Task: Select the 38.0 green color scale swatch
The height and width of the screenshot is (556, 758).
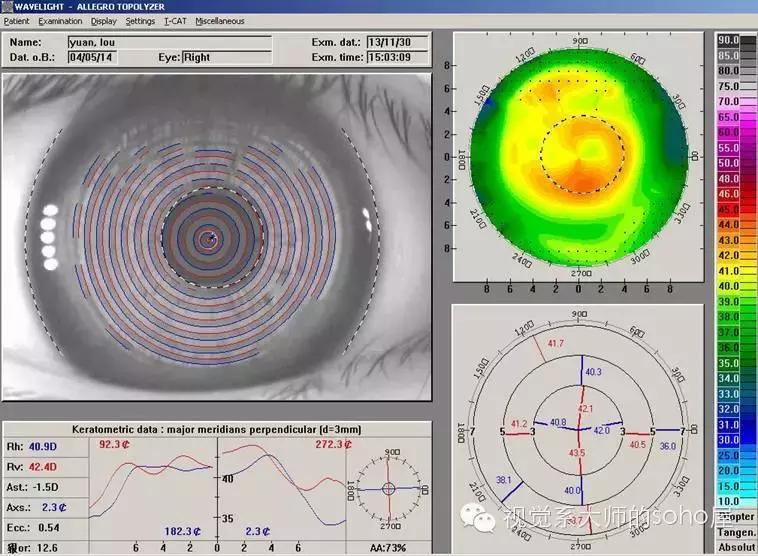Action: [x=736, y=317]
